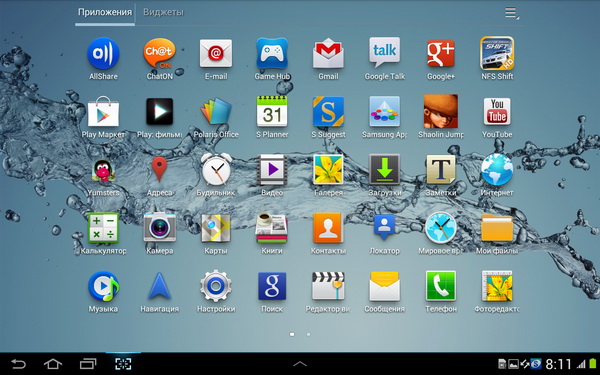Go to second page indicator dot
The image size is (600, 375).
pos(308,334)
